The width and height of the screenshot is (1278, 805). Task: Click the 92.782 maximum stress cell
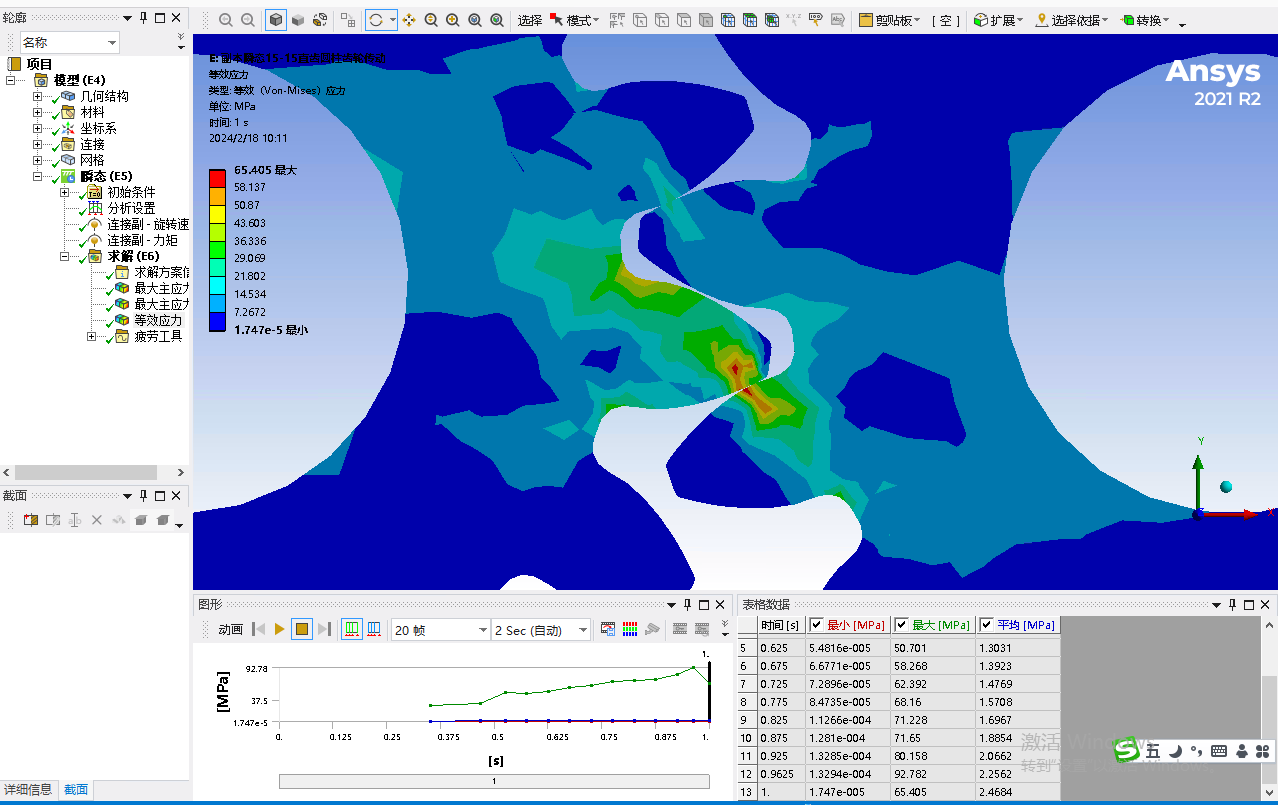(x=934, y=774)
